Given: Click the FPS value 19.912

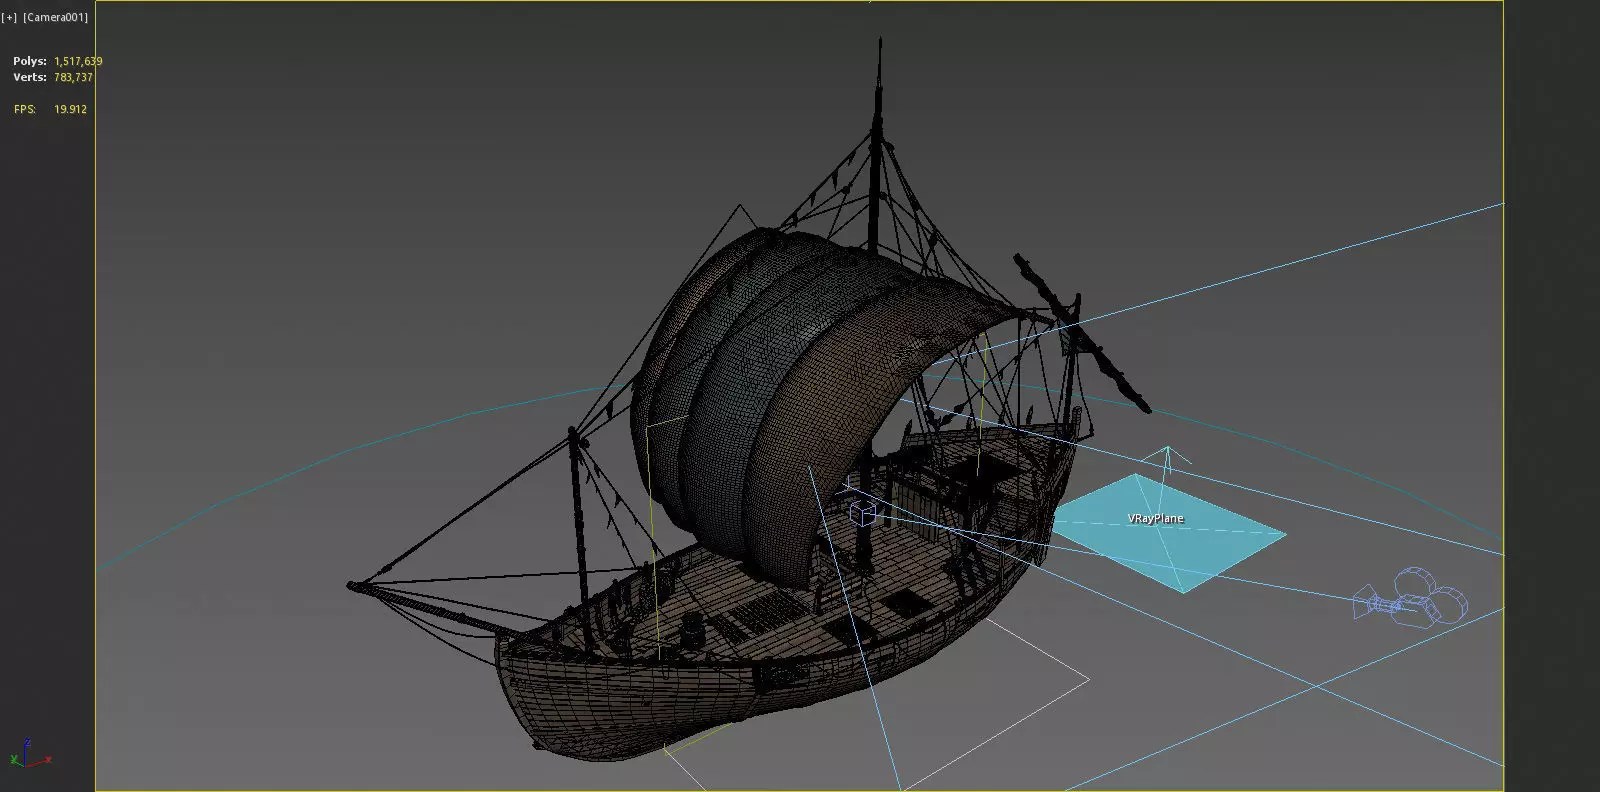Looking at the screenshot, I should [x=70, y=109].
